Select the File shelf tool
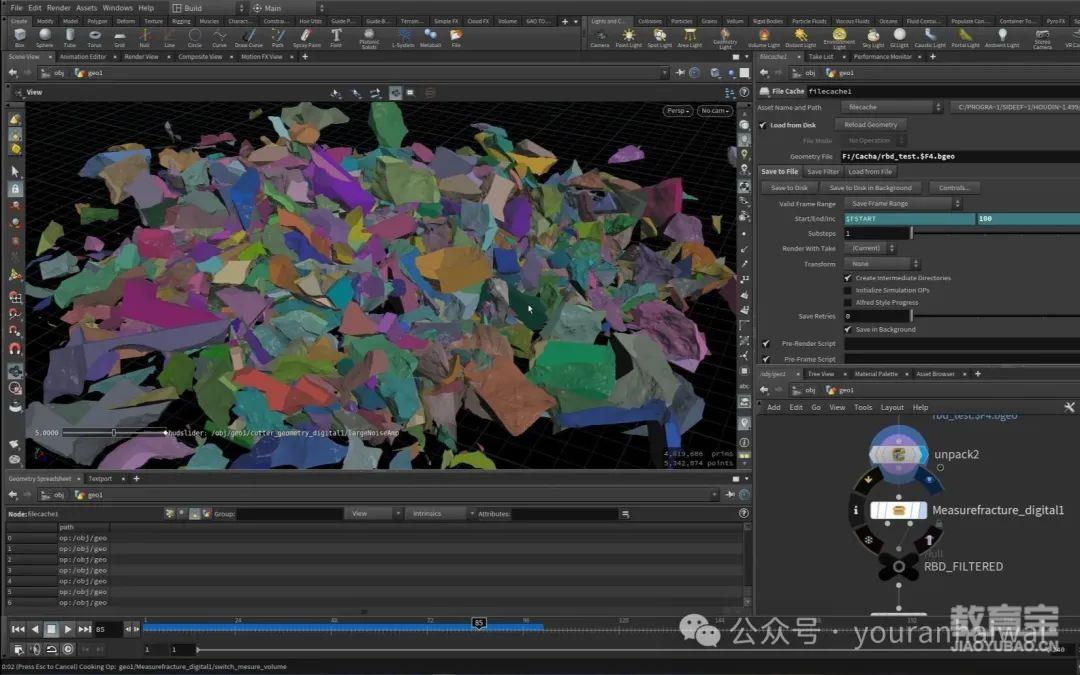 coord(456,37)
